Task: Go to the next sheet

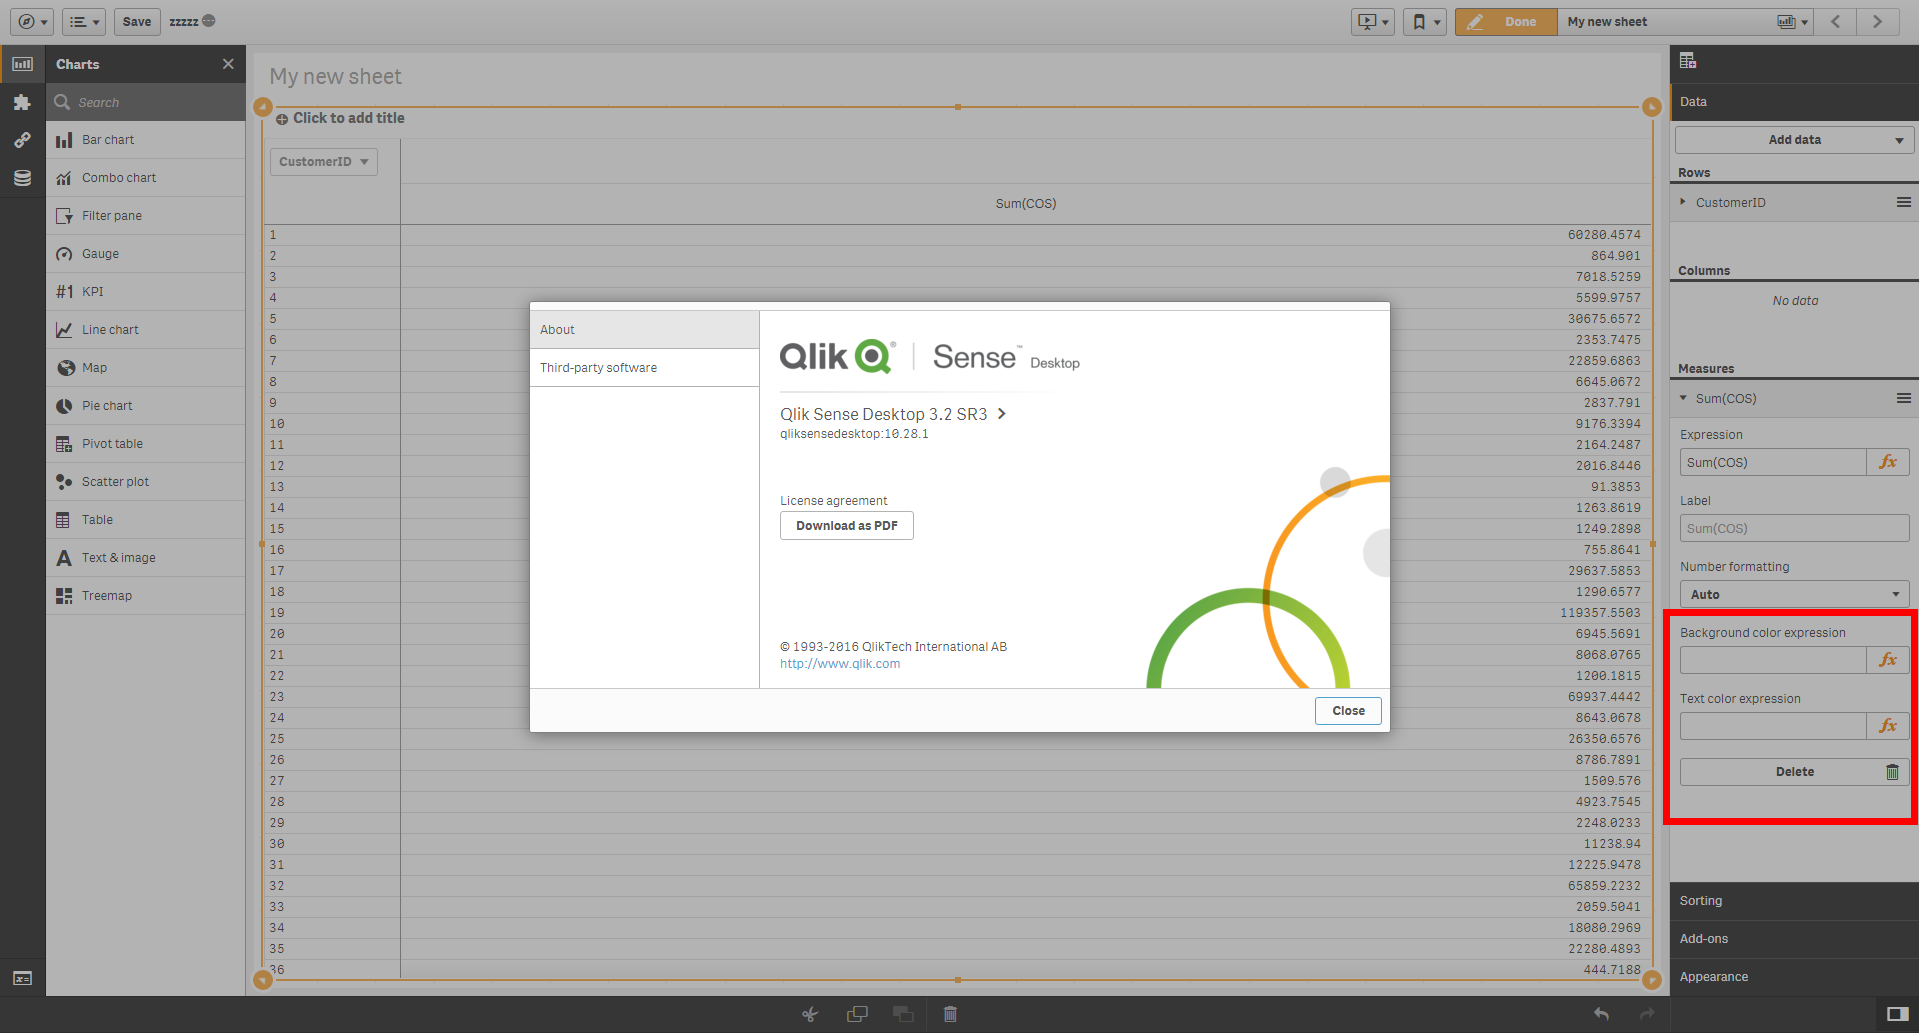Action: [x=1877, y=21]
